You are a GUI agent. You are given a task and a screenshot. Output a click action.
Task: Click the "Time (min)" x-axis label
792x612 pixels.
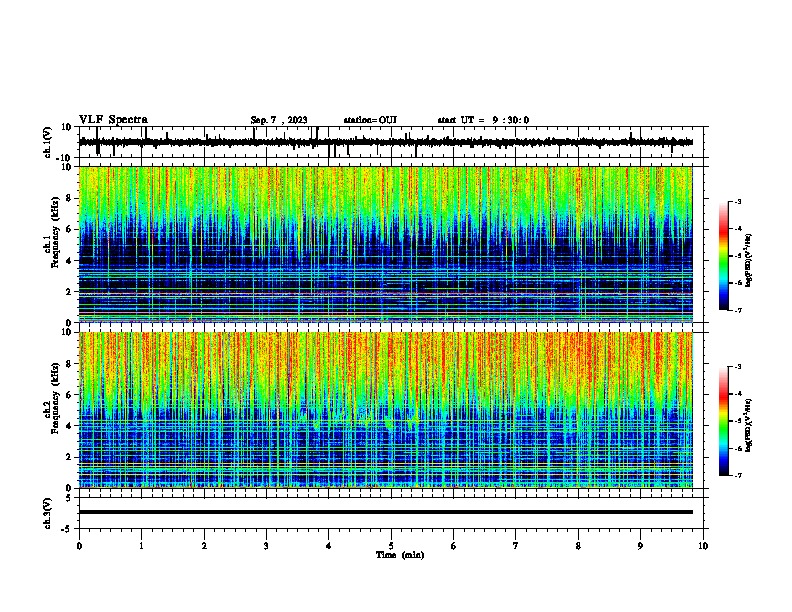(x=400, y=555)
